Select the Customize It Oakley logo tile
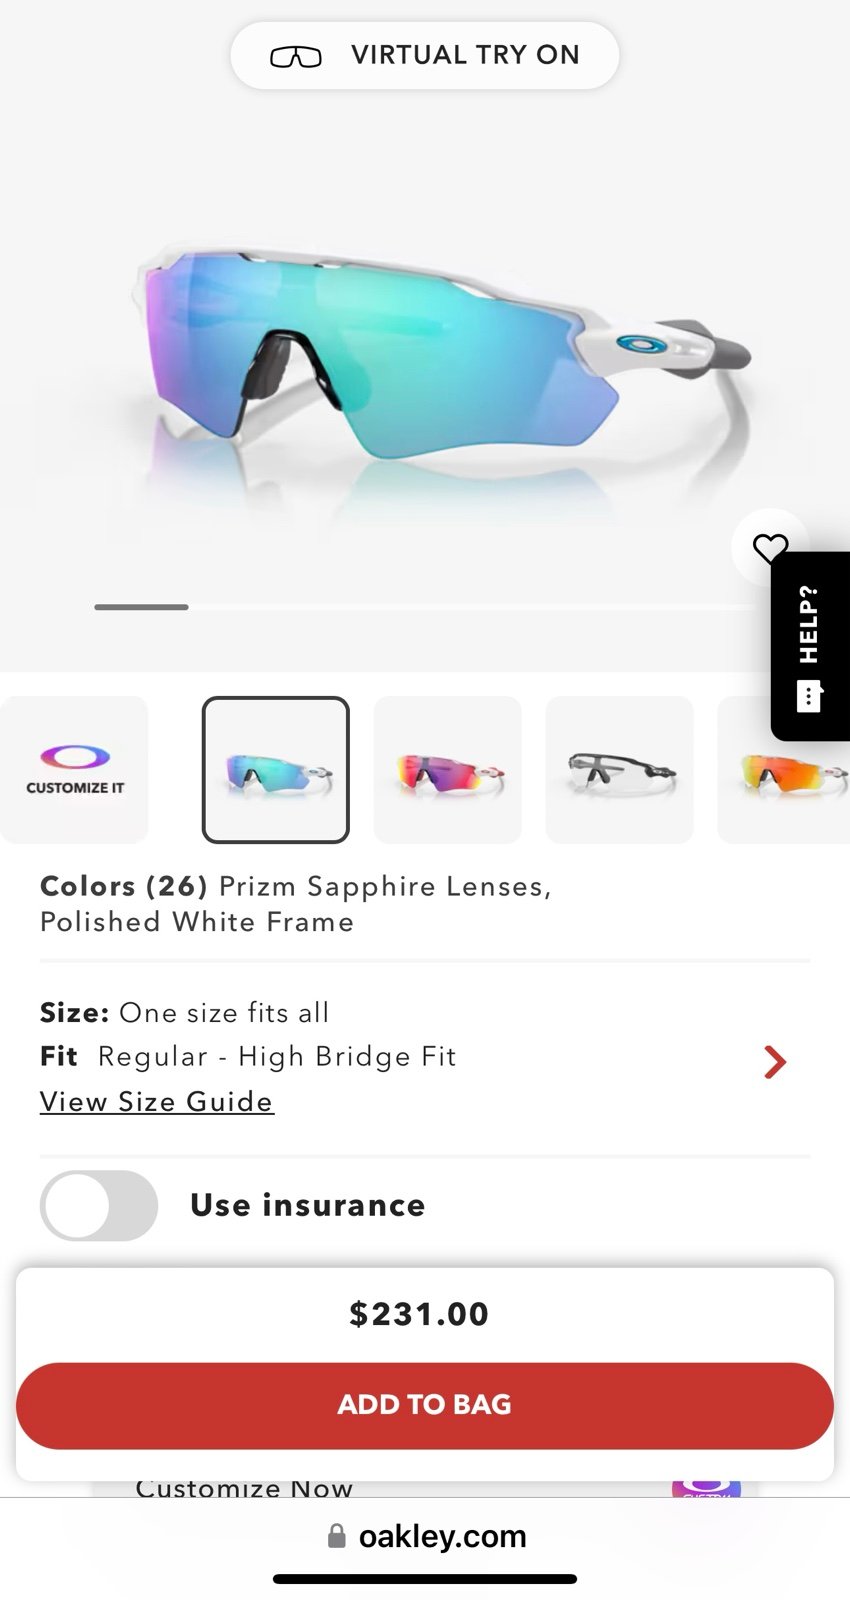The width and height of the screenshot is (850, 1600). (x=75, y=770)
